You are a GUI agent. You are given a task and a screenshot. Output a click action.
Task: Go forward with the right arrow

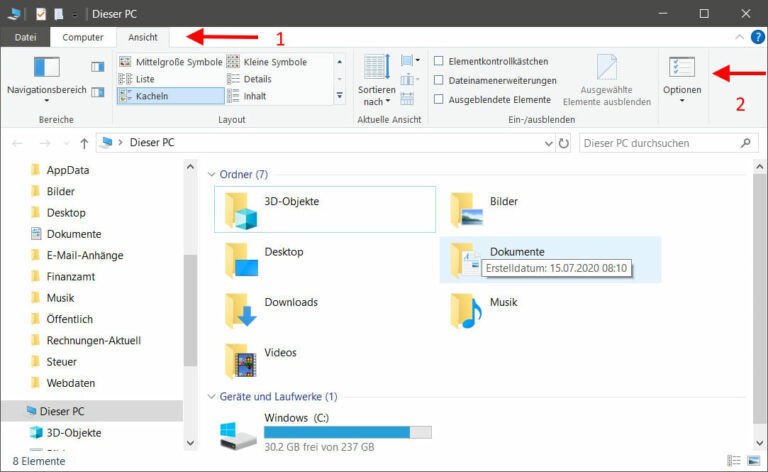pyautogui.click(x=45, y=143)
